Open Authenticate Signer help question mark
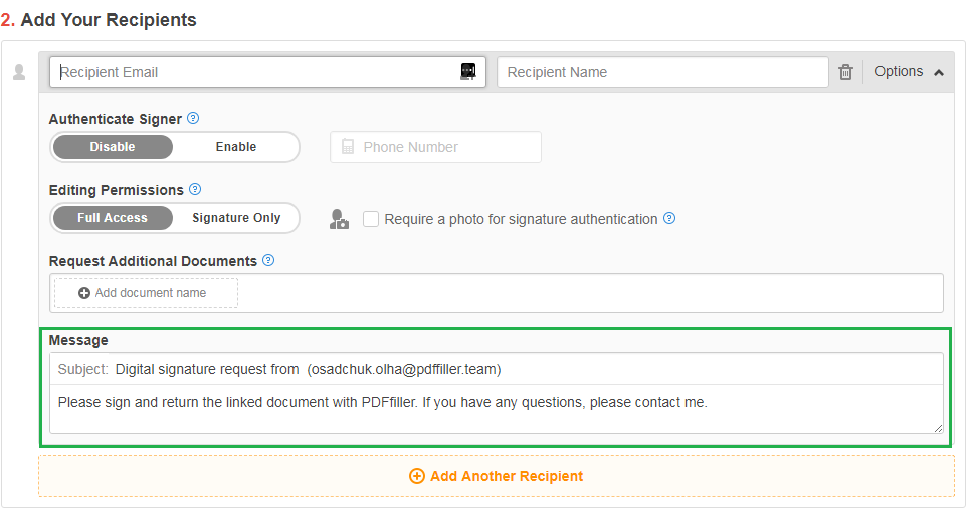Image resolution: width=978 pixels, height=524 pixels. [x=193, y=119]
